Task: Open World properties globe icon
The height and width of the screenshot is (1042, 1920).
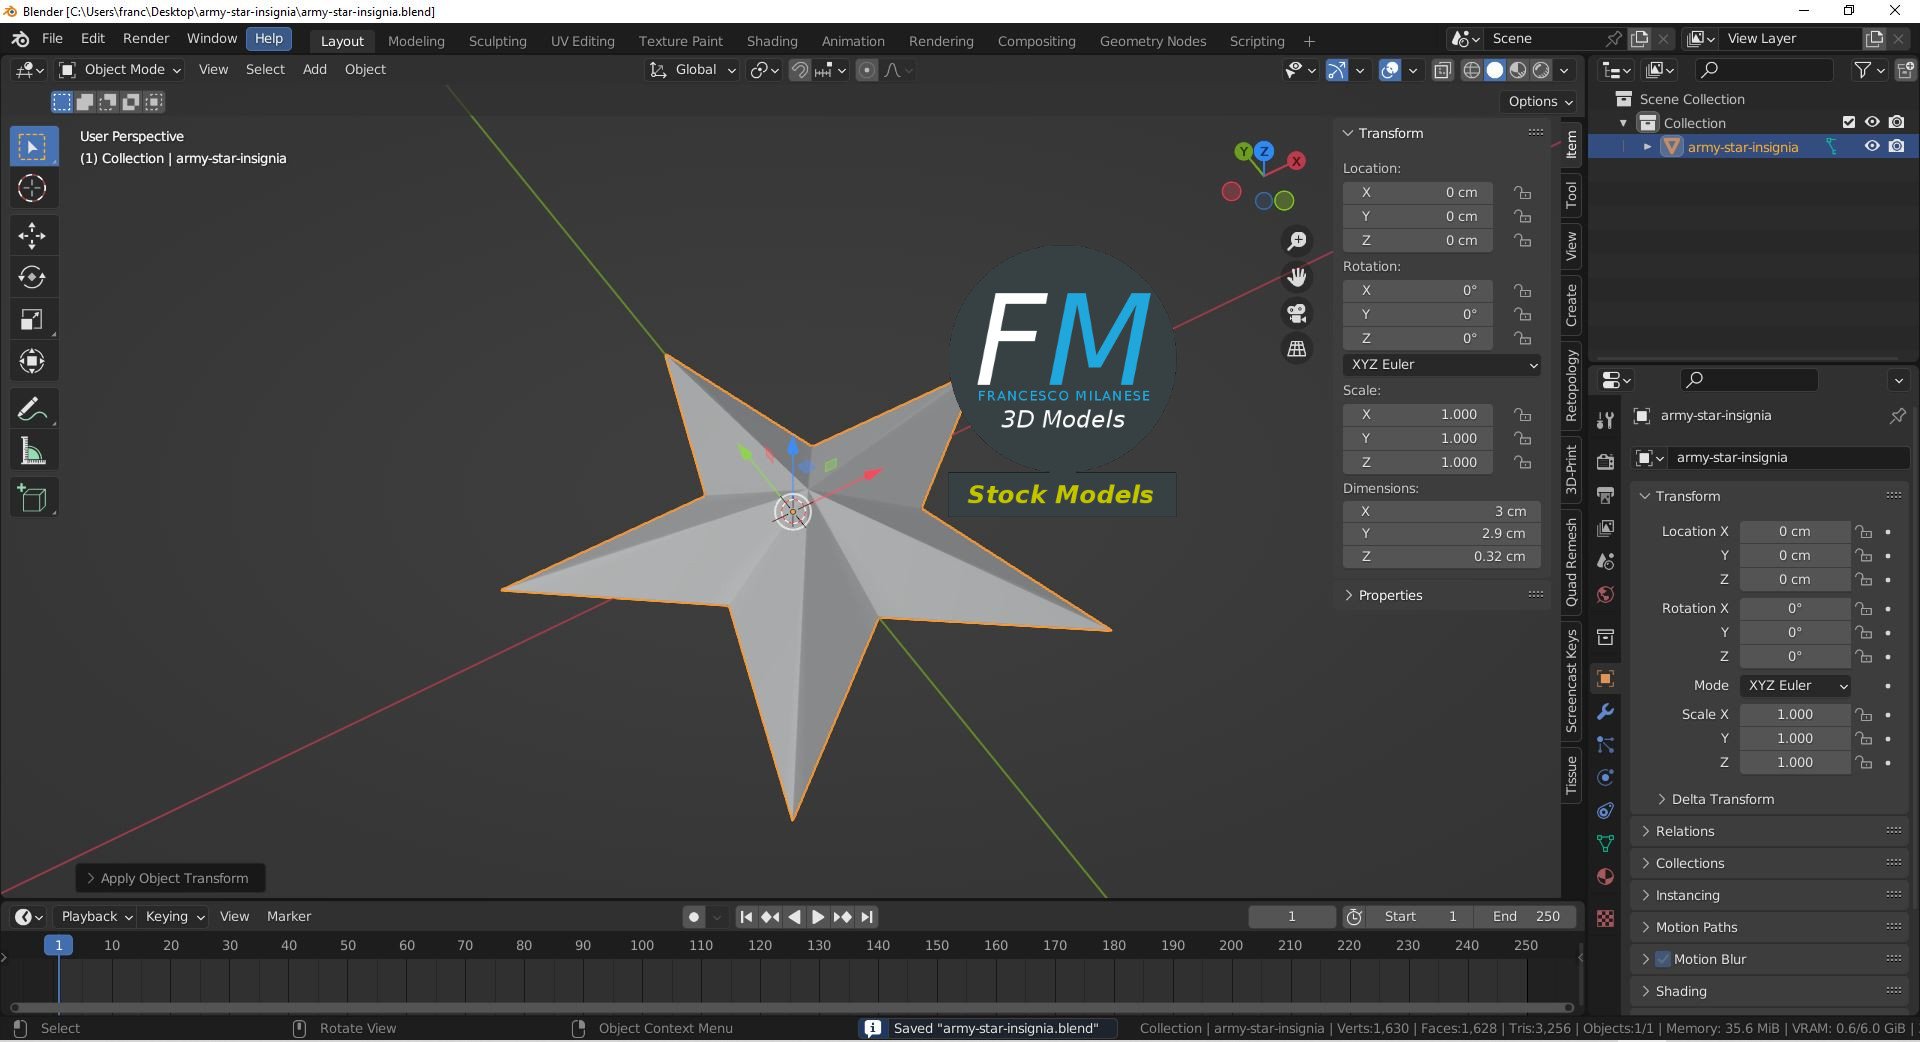Action: click(1605, 595)
